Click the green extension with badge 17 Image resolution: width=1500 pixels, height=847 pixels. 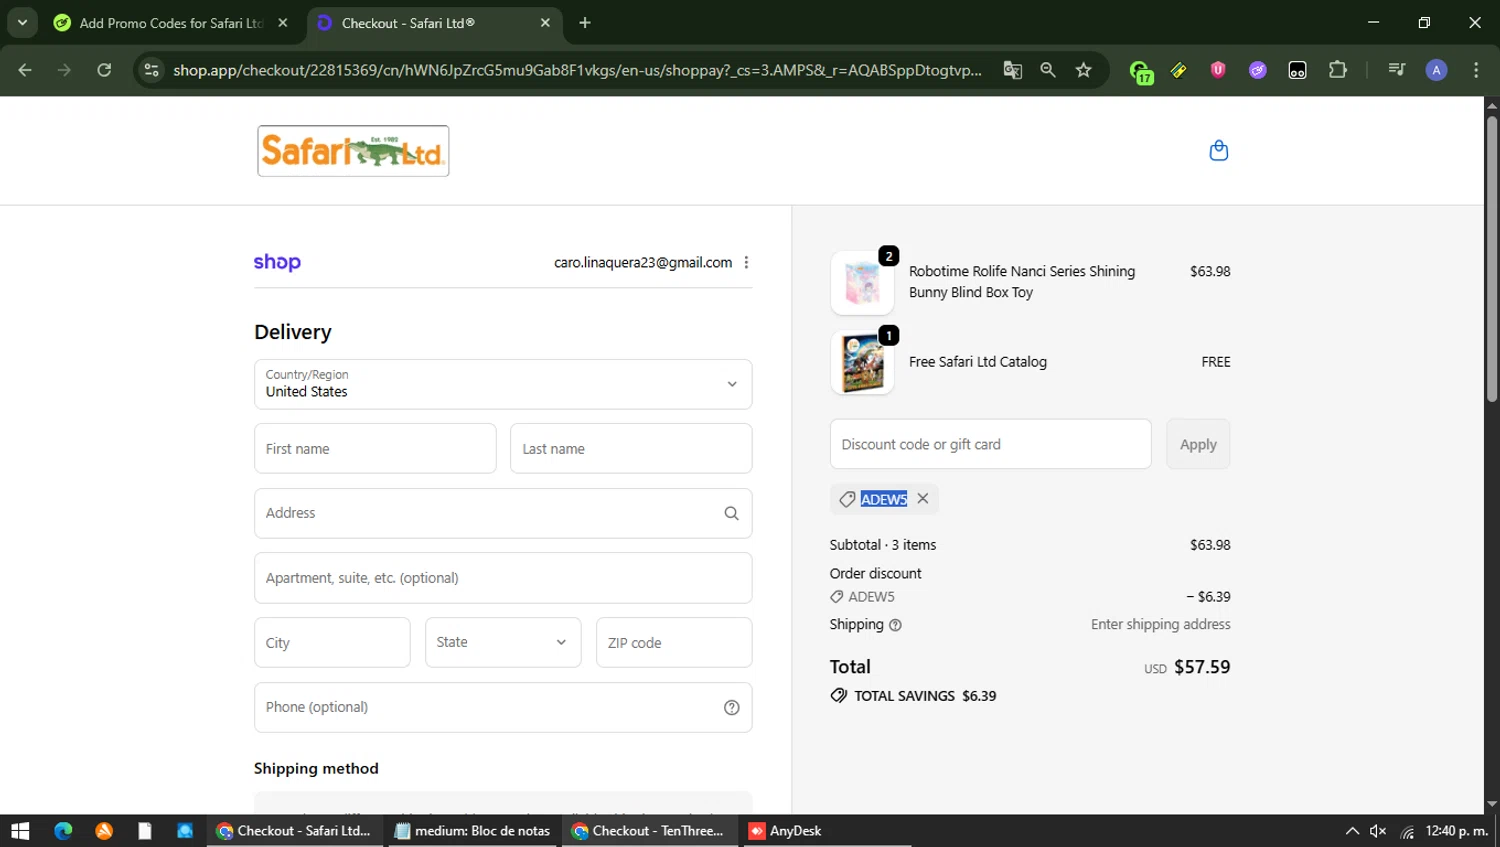[x=1140, y=71]
